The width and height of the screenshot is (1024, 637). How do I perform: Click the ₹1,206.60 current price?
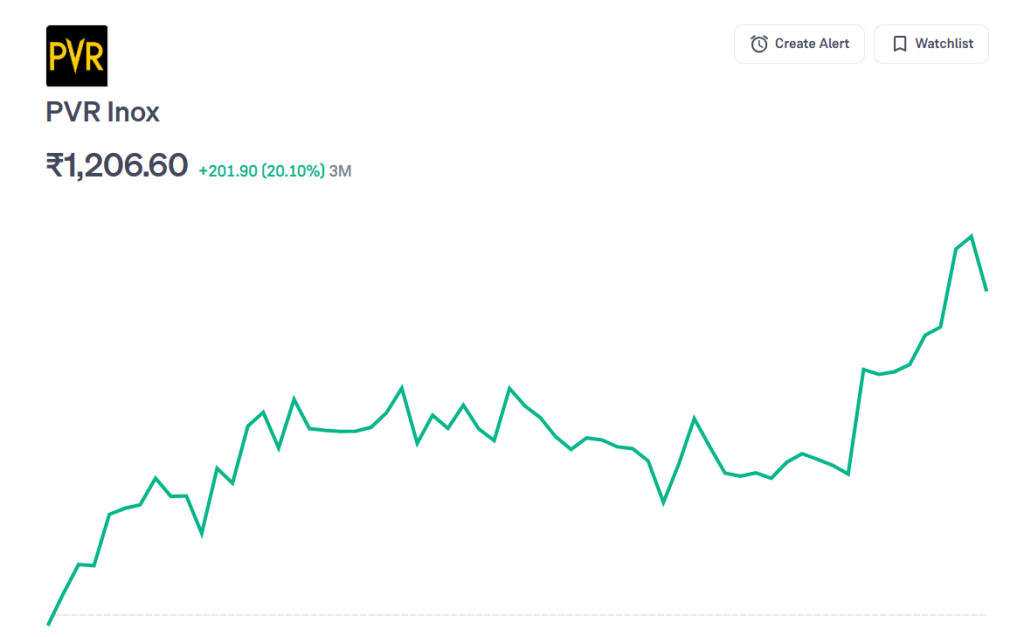[117, 166]
